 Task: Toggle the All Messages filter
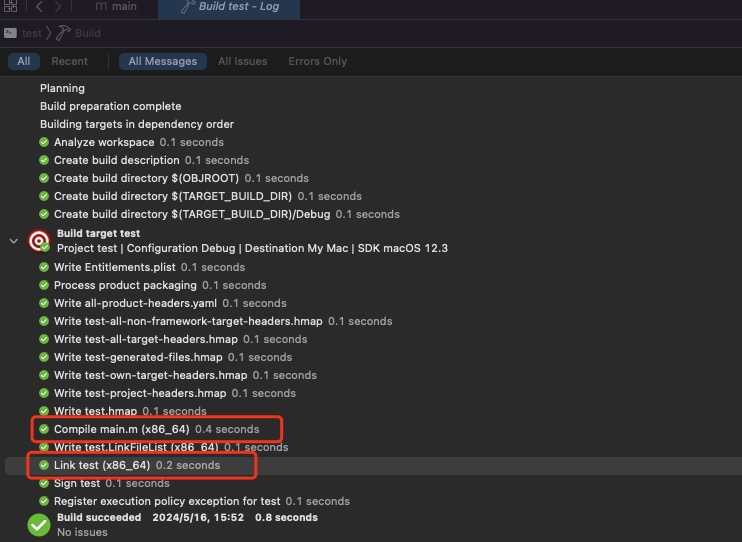tap(163, 61)
